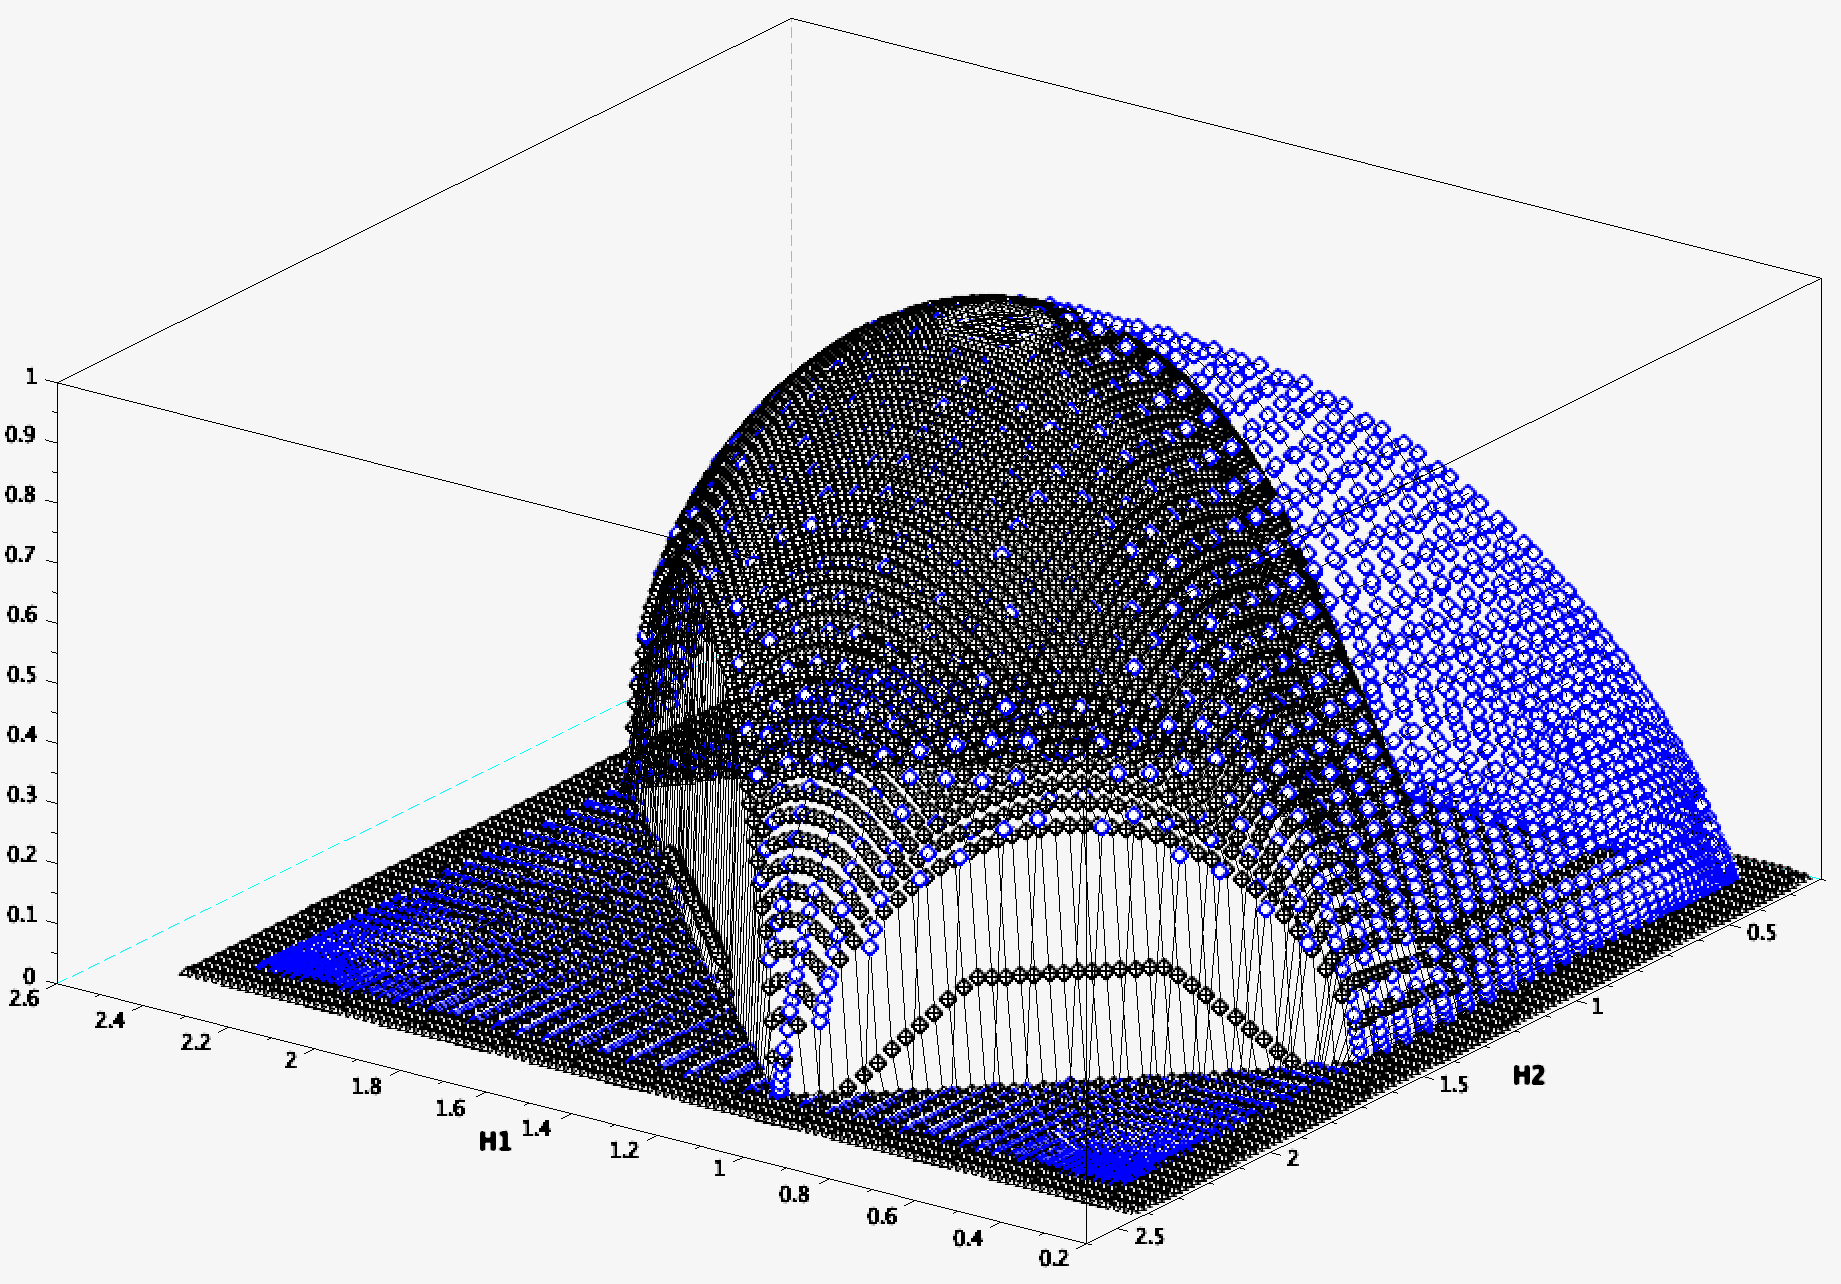Click the 2 tick on H2 axis

click(x=1293, y=1159)
